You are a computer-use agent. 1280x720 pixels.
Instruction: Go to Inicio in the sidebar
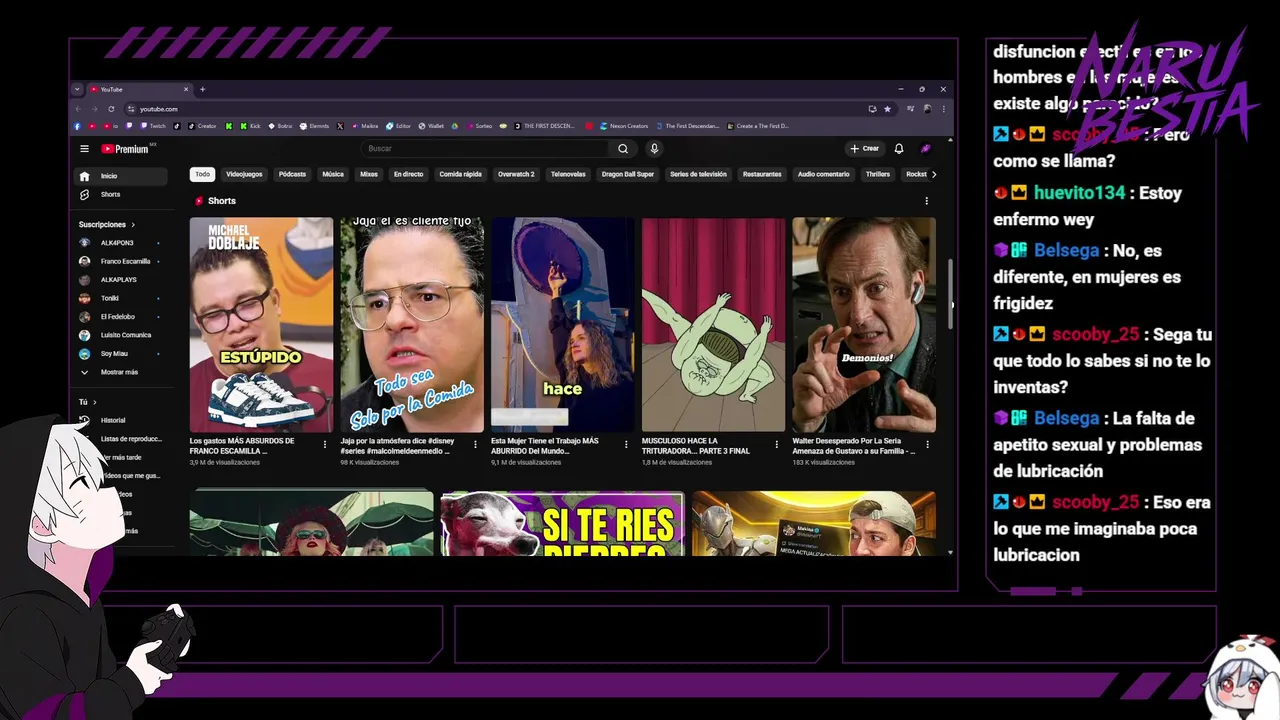click(x=121, y=176)
